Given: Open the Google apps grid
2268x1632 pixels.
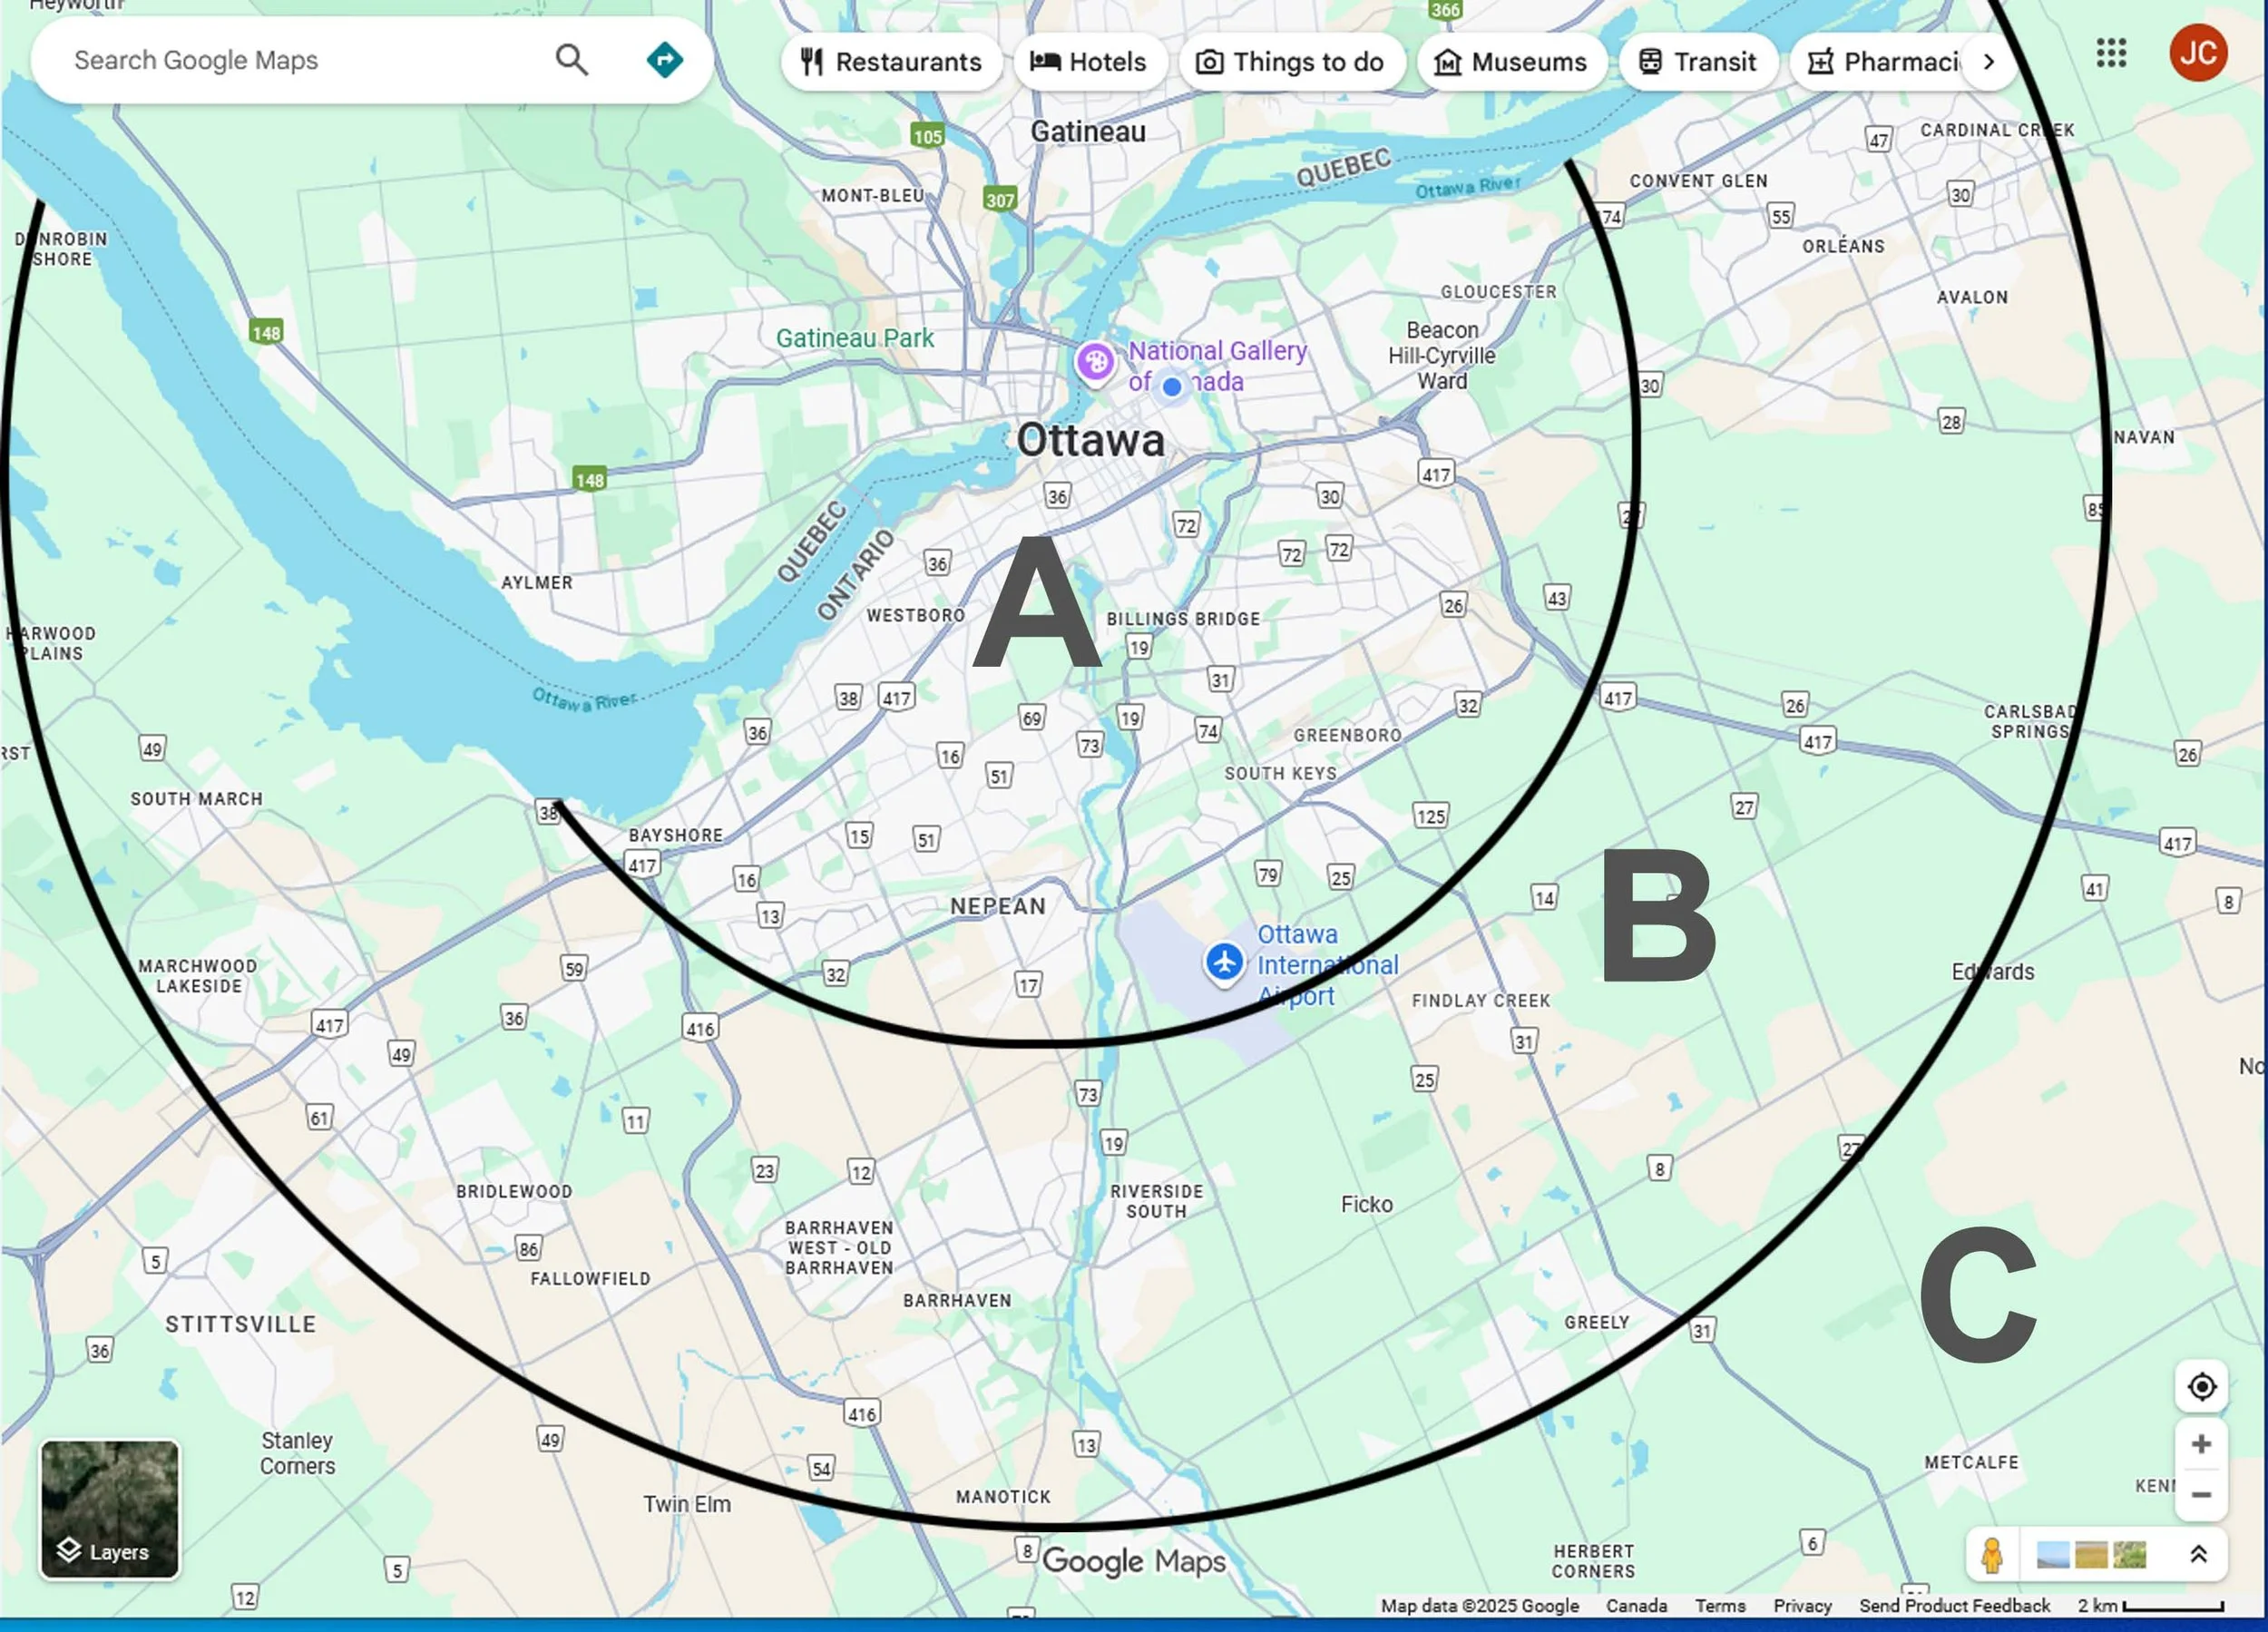Looking at the screenshot, I should coord(2111,53).
